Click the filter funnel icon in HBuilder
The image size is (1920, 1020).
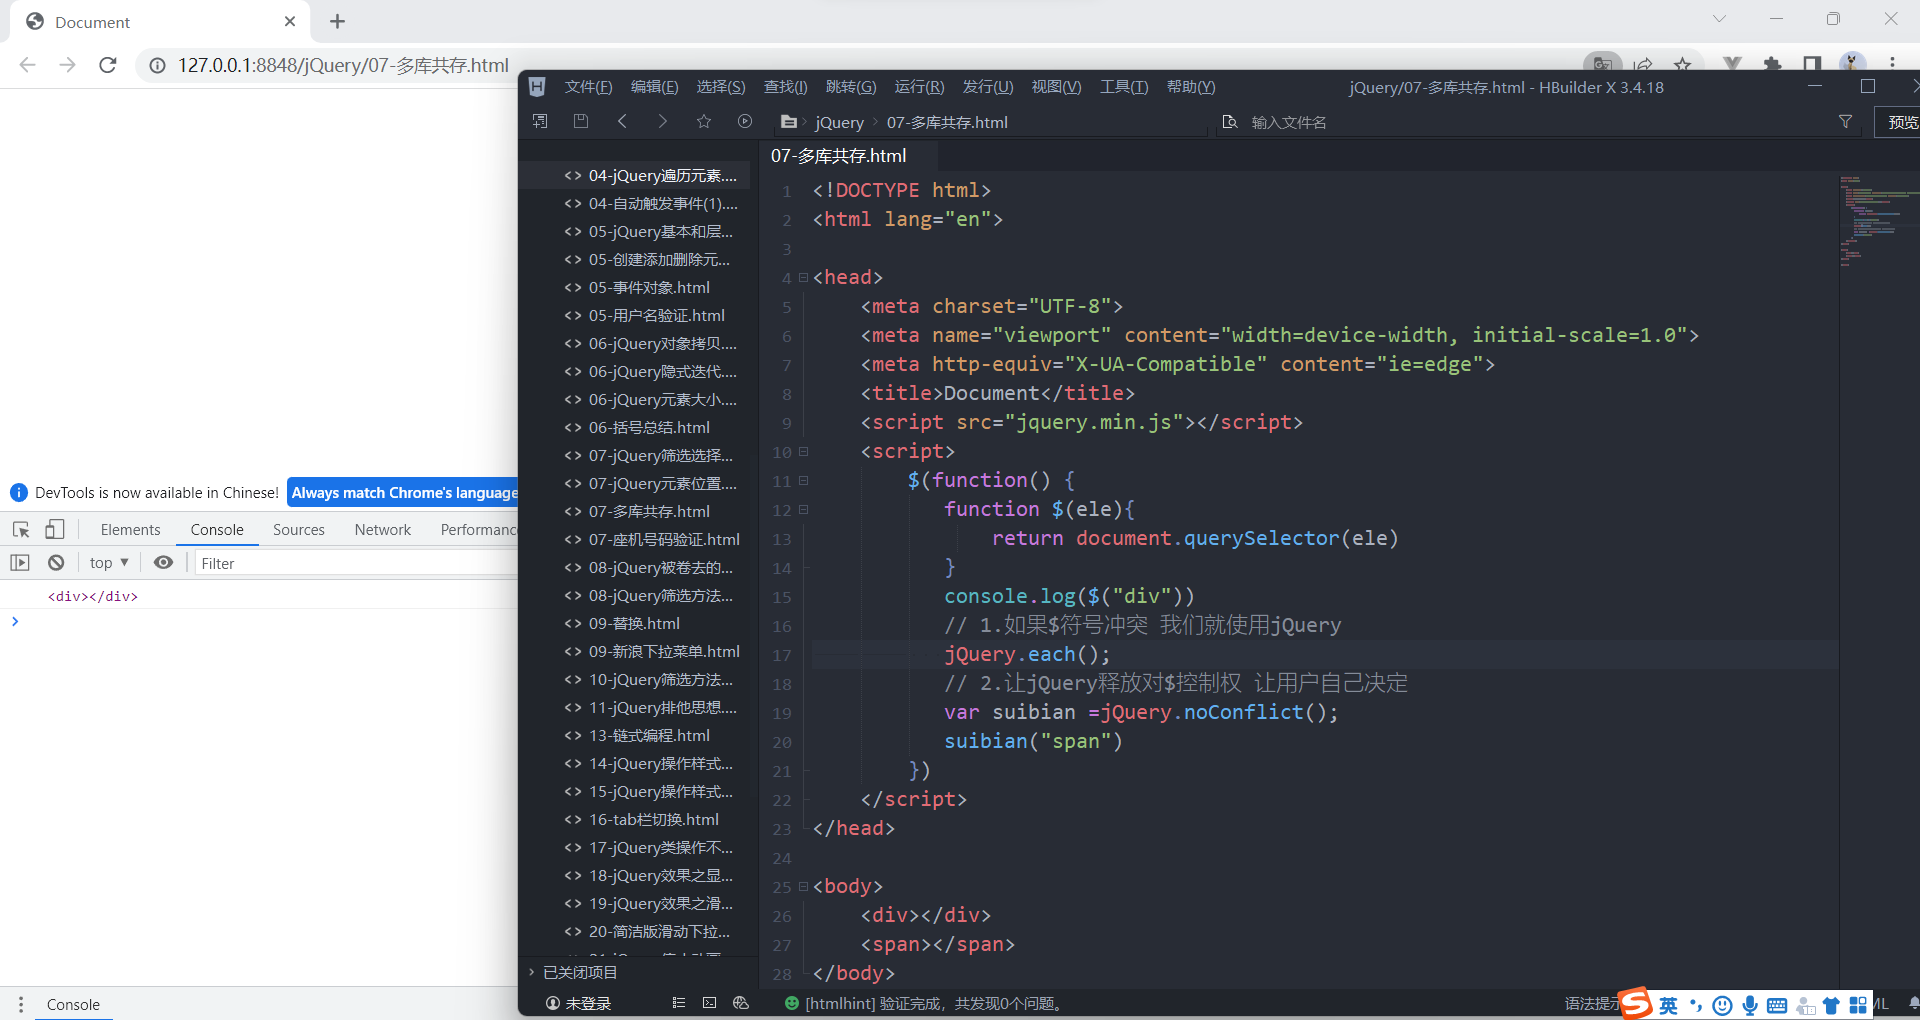point(1844,122)
